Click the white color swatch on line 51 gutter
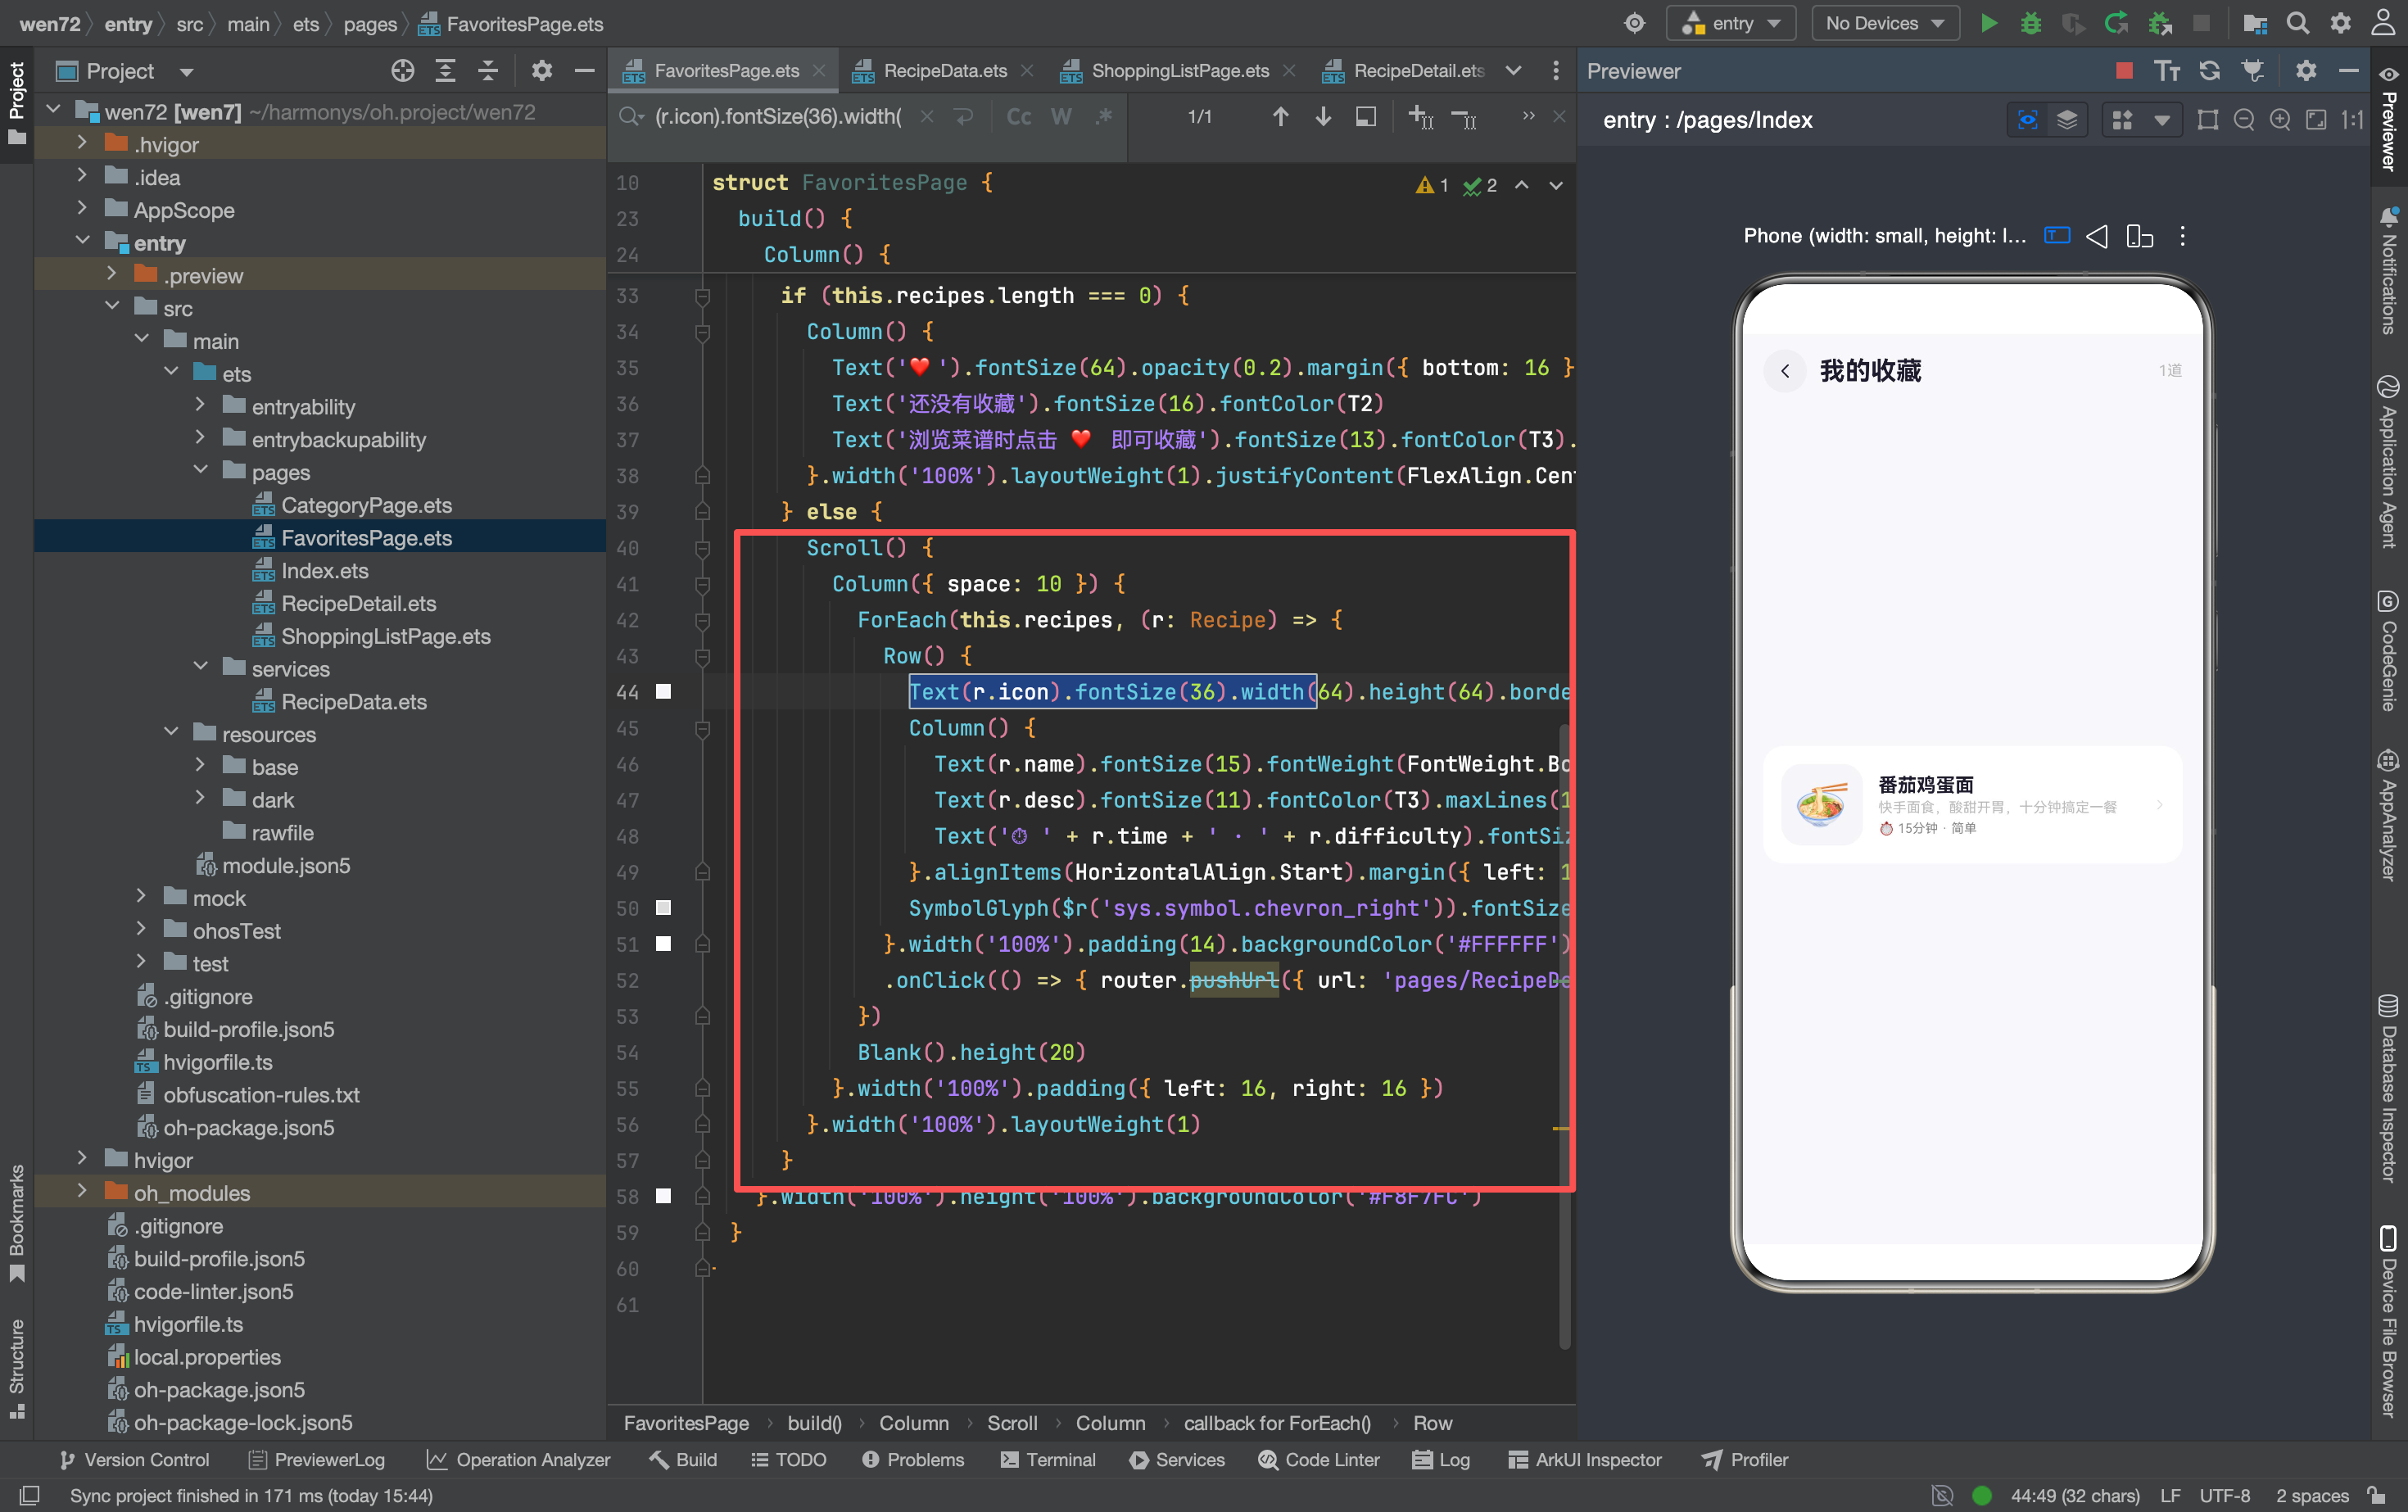This screenshot has width=2408, height=1512. pos(663,943)
